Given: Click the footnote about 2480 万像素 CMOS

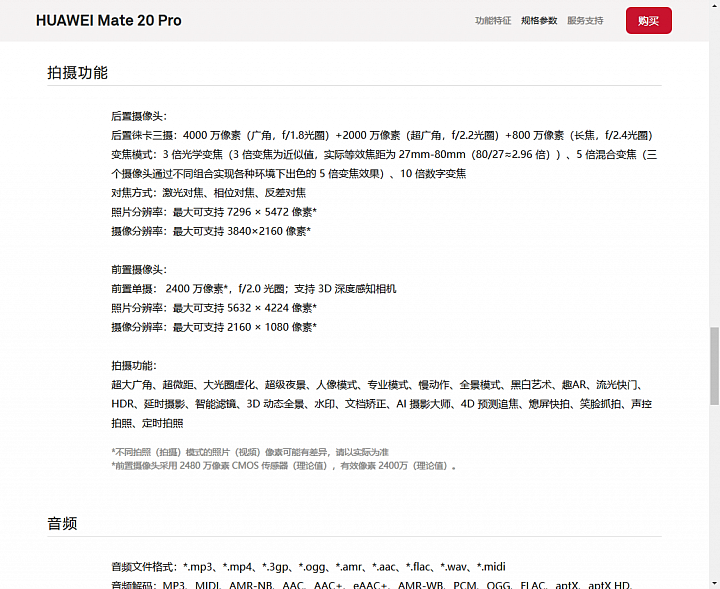Looking at the screenshot, I should 284,466.
